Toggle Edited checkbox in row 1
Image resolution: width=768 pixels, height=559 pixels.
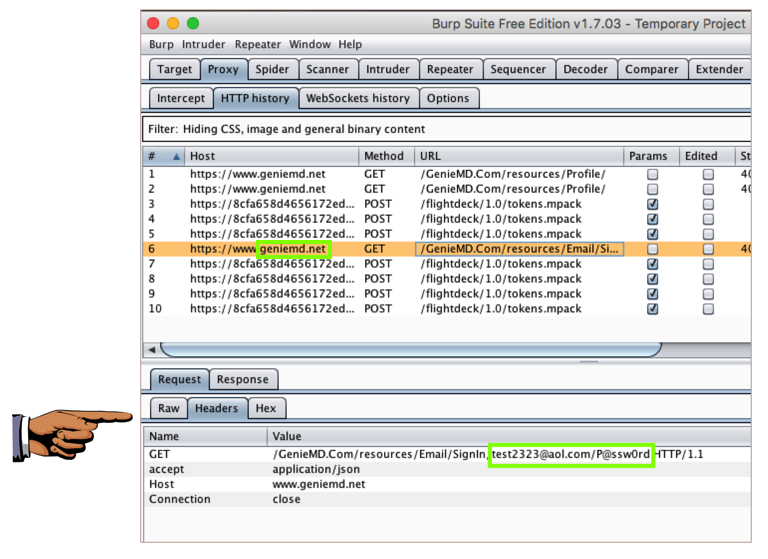click(x=708, y=174)
